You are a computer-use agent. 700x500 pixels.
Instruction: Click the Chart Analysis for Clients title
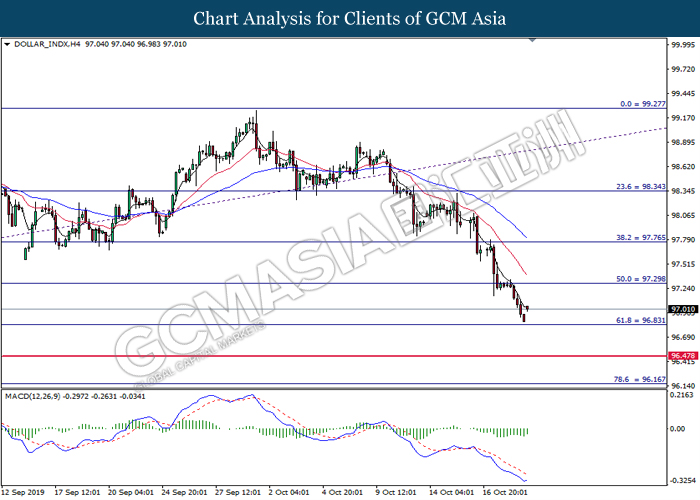coord(349,18)
